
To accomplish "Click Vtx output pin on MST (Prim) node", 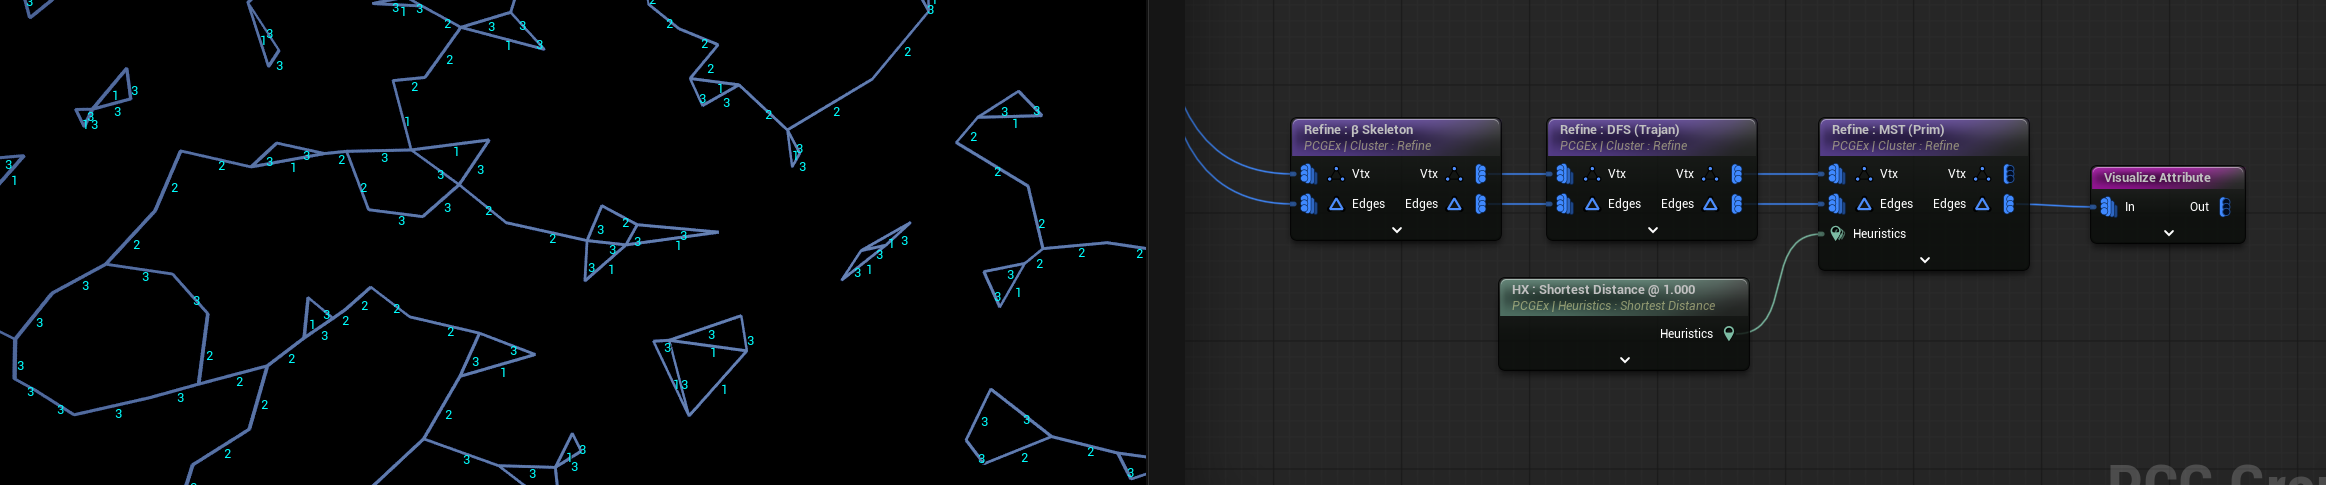I will [x=2009, y=174].
